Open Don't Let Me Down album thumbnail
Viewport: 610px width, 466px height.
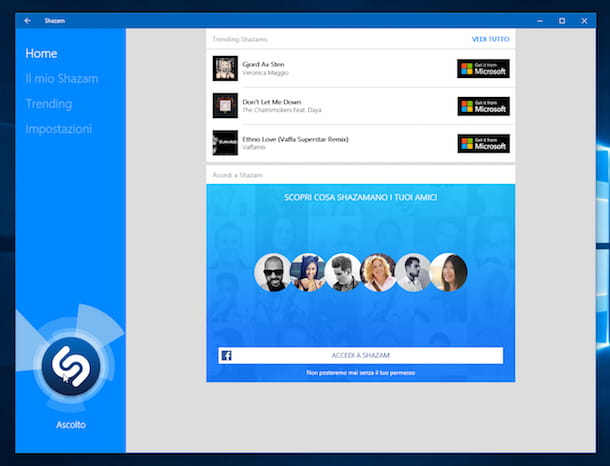225,105
